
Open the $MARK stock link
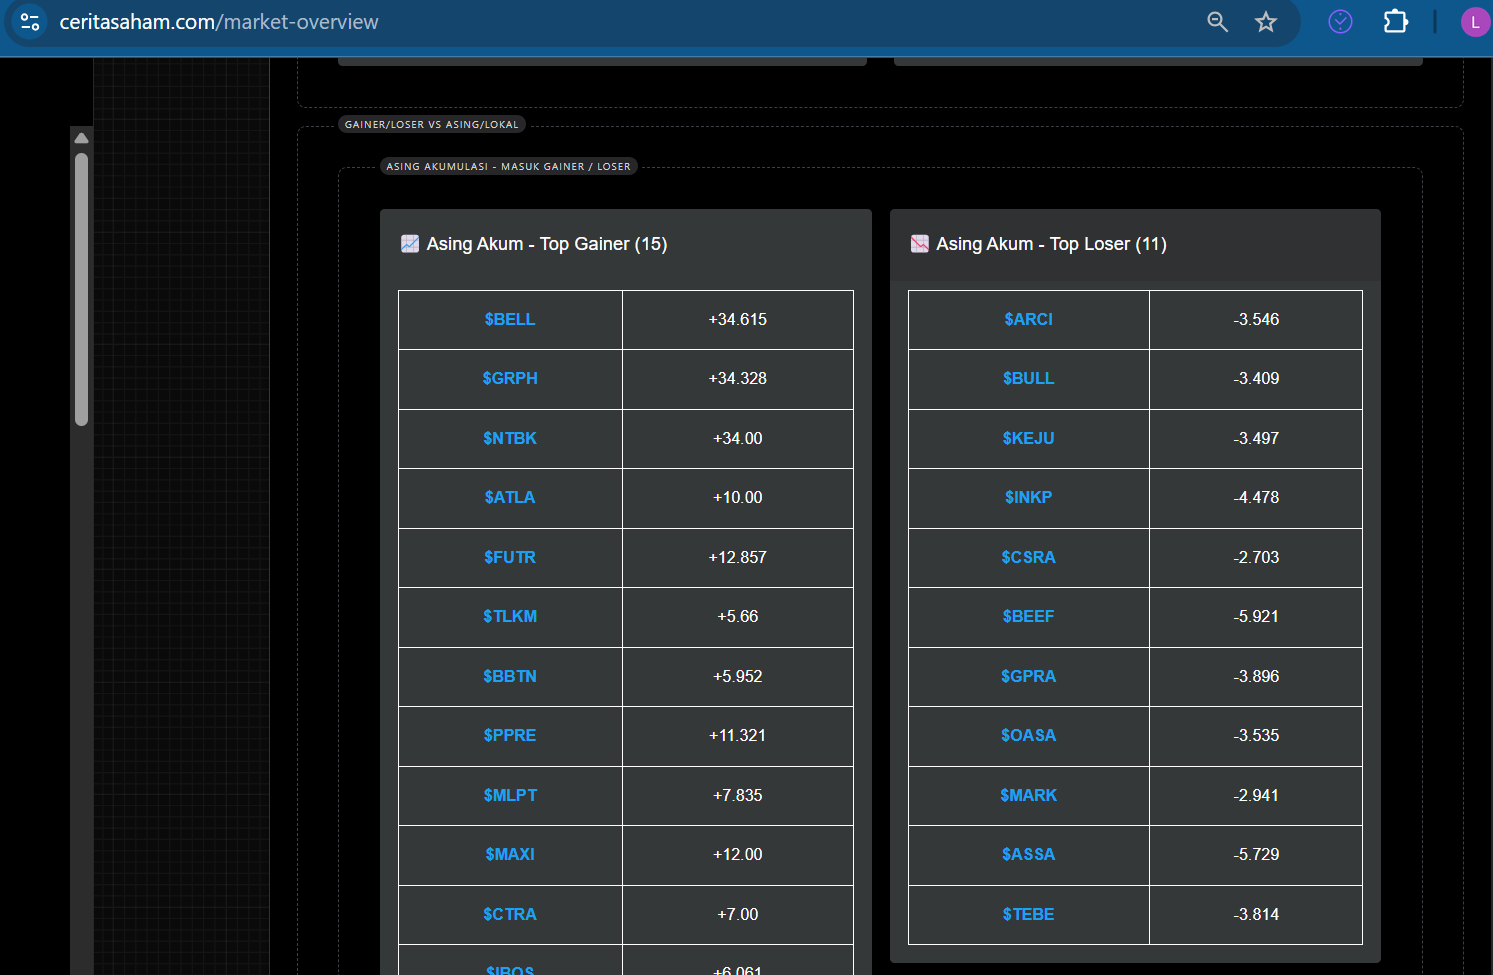(1029, 796)
